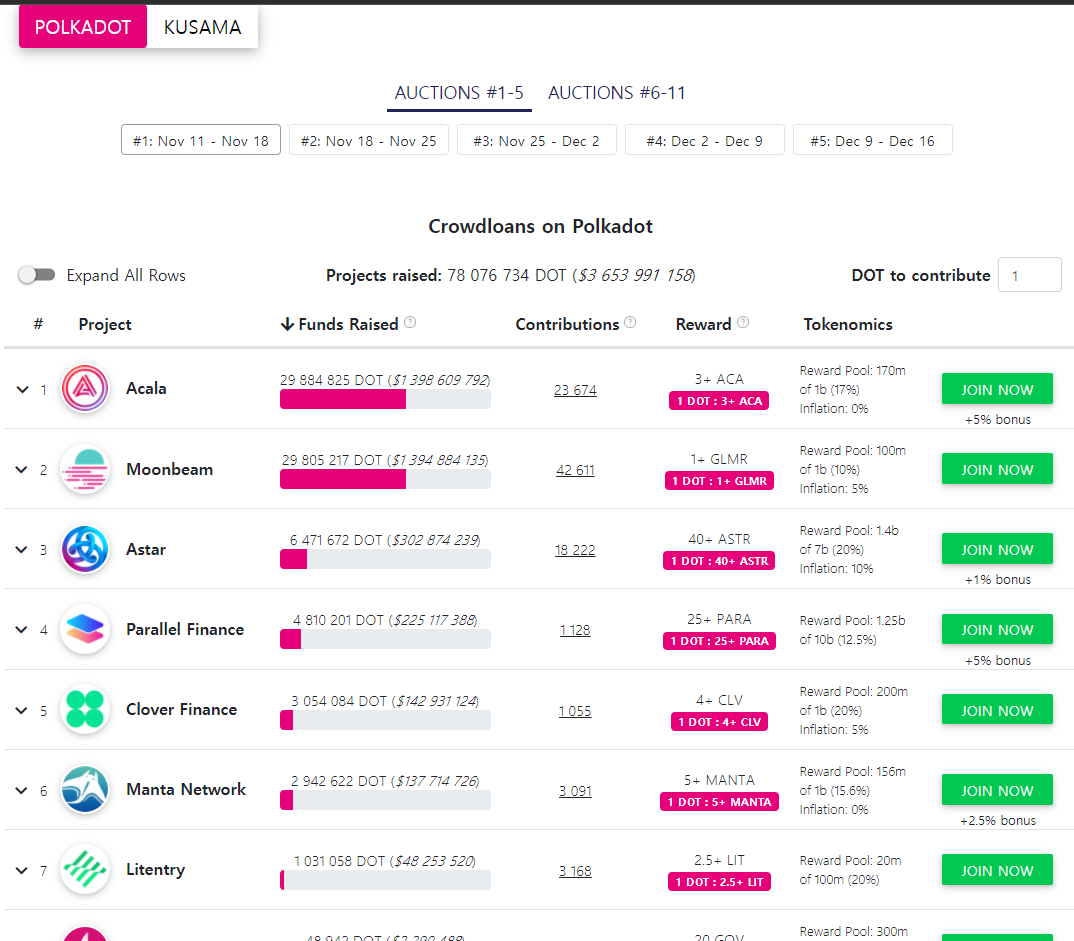Select auction #1: Nov 11 - Nov 18
This screenshot has width=1074, height=941.
point(201,140)
